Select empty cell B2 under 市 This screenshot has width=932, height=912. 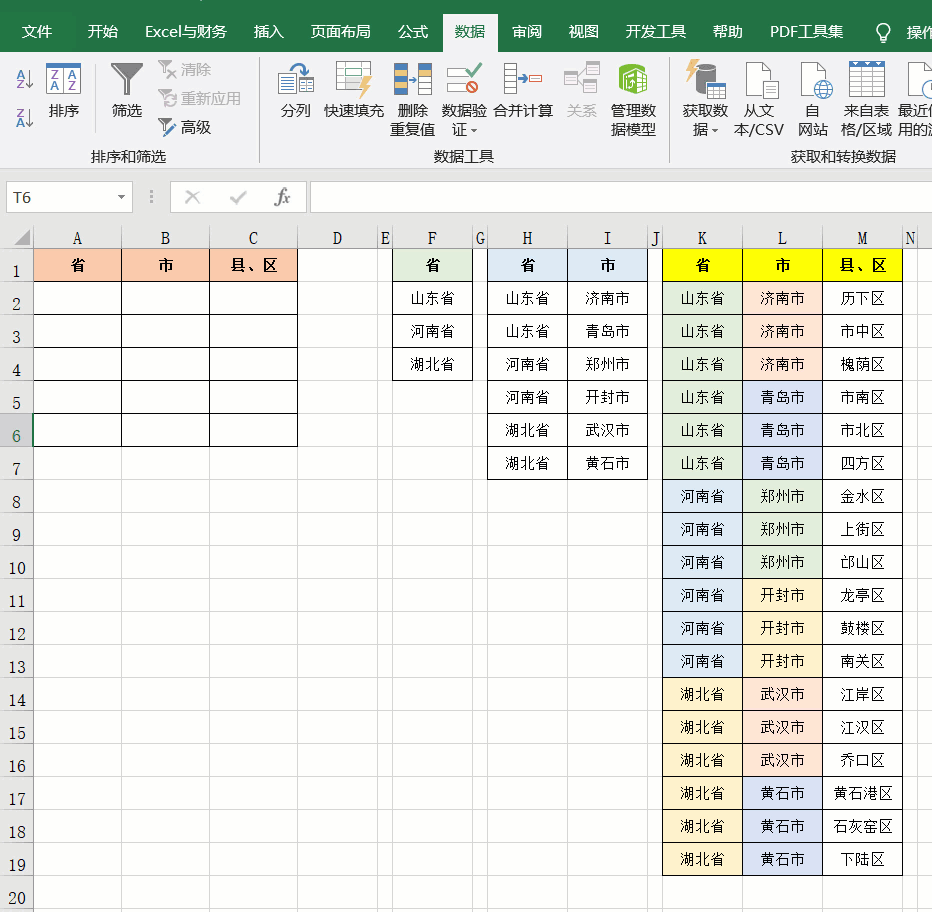[x=165, y=298]
